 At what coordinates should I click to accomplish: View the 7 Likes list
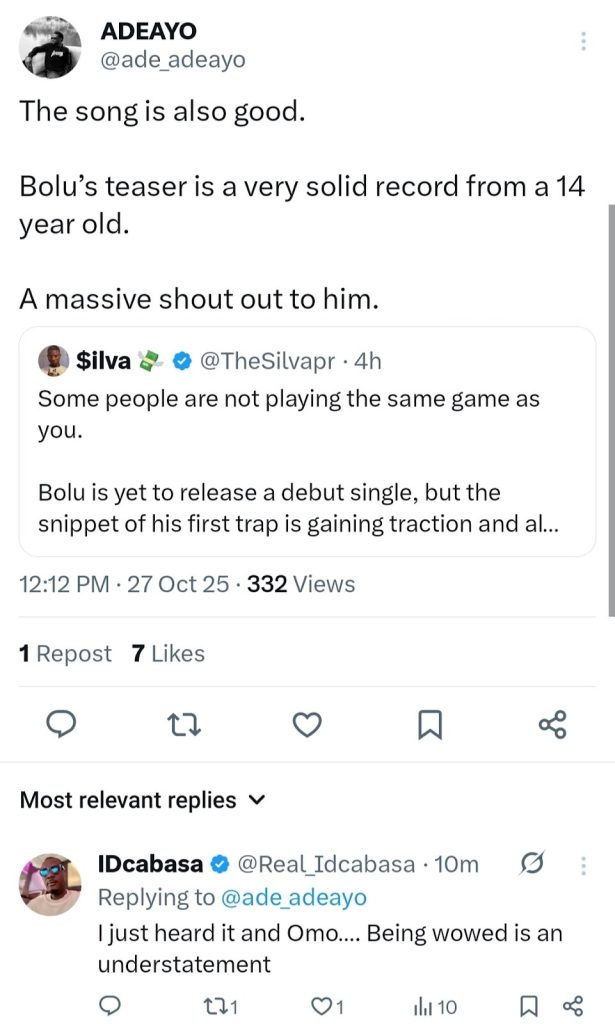(x=168, y=654)
